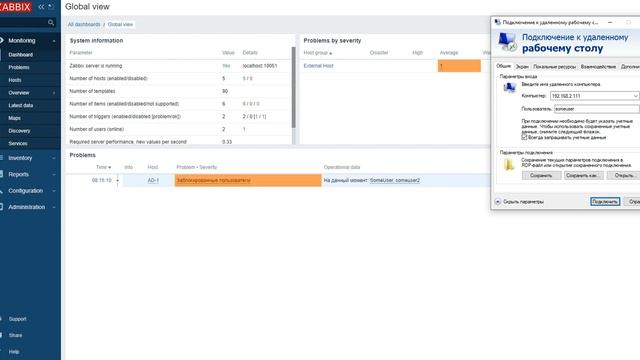This screenshot has width=640, height=360.
Task: Toggle the 'always ask for credentials' checkbox
Action: click(524, 138)
